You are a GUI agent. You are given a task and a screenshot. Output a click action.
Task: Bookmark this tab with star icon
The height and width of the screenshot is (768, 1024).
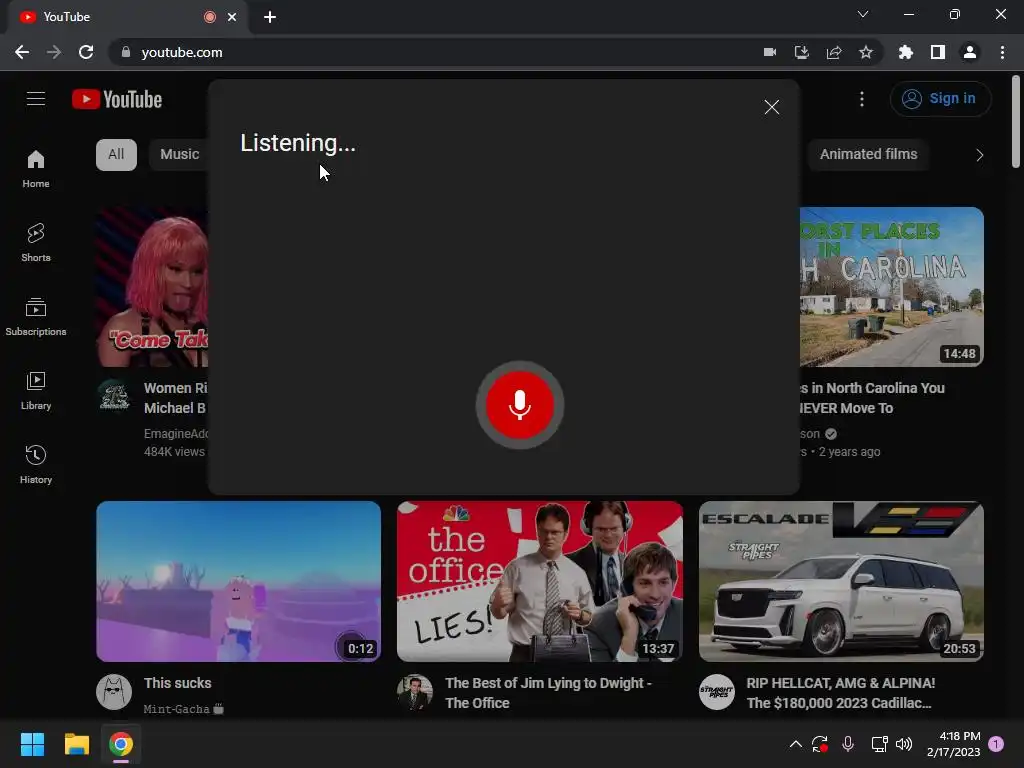pos(866,52)
